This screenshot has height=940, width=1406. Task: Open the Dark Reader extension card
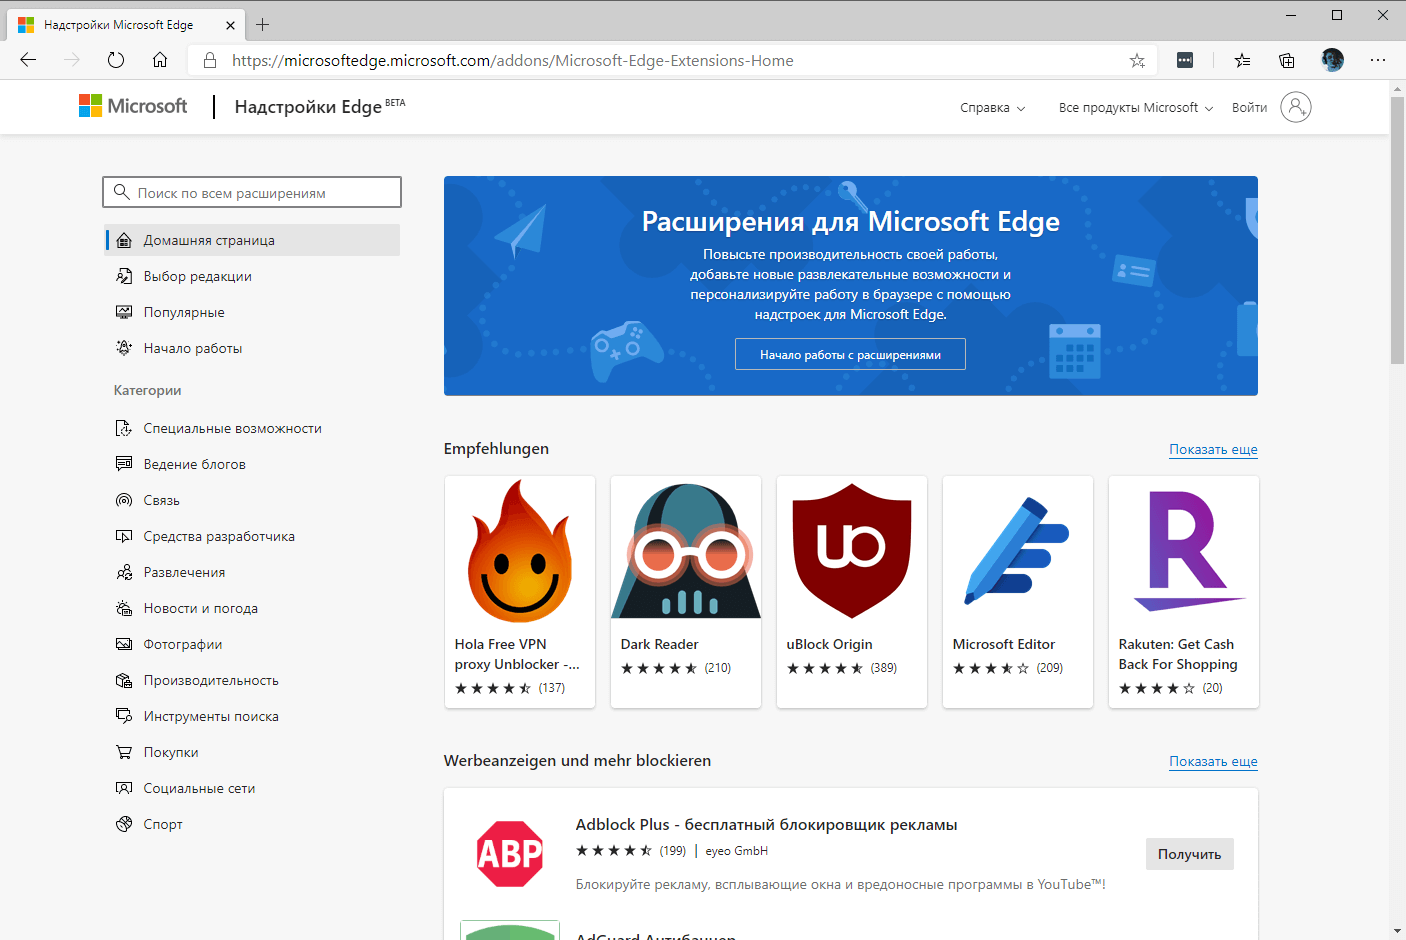click(x=686, y=591)
